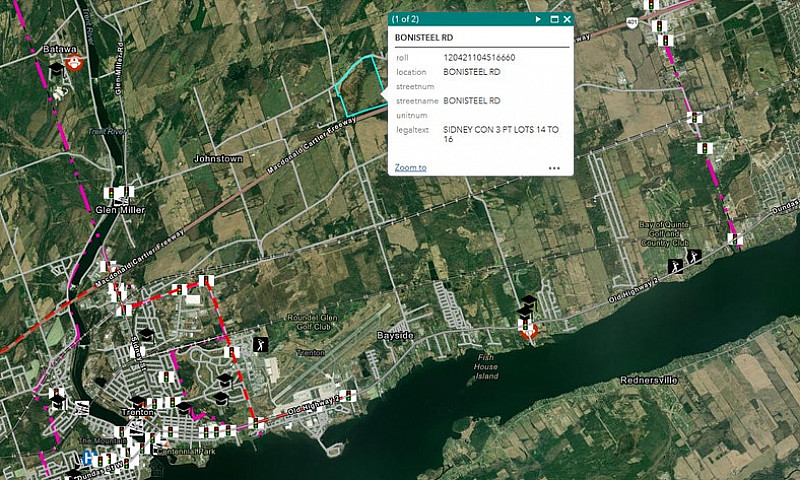Click the blue hospital H icon
Screen dimensions: 800x480
[x=88, y=458]
